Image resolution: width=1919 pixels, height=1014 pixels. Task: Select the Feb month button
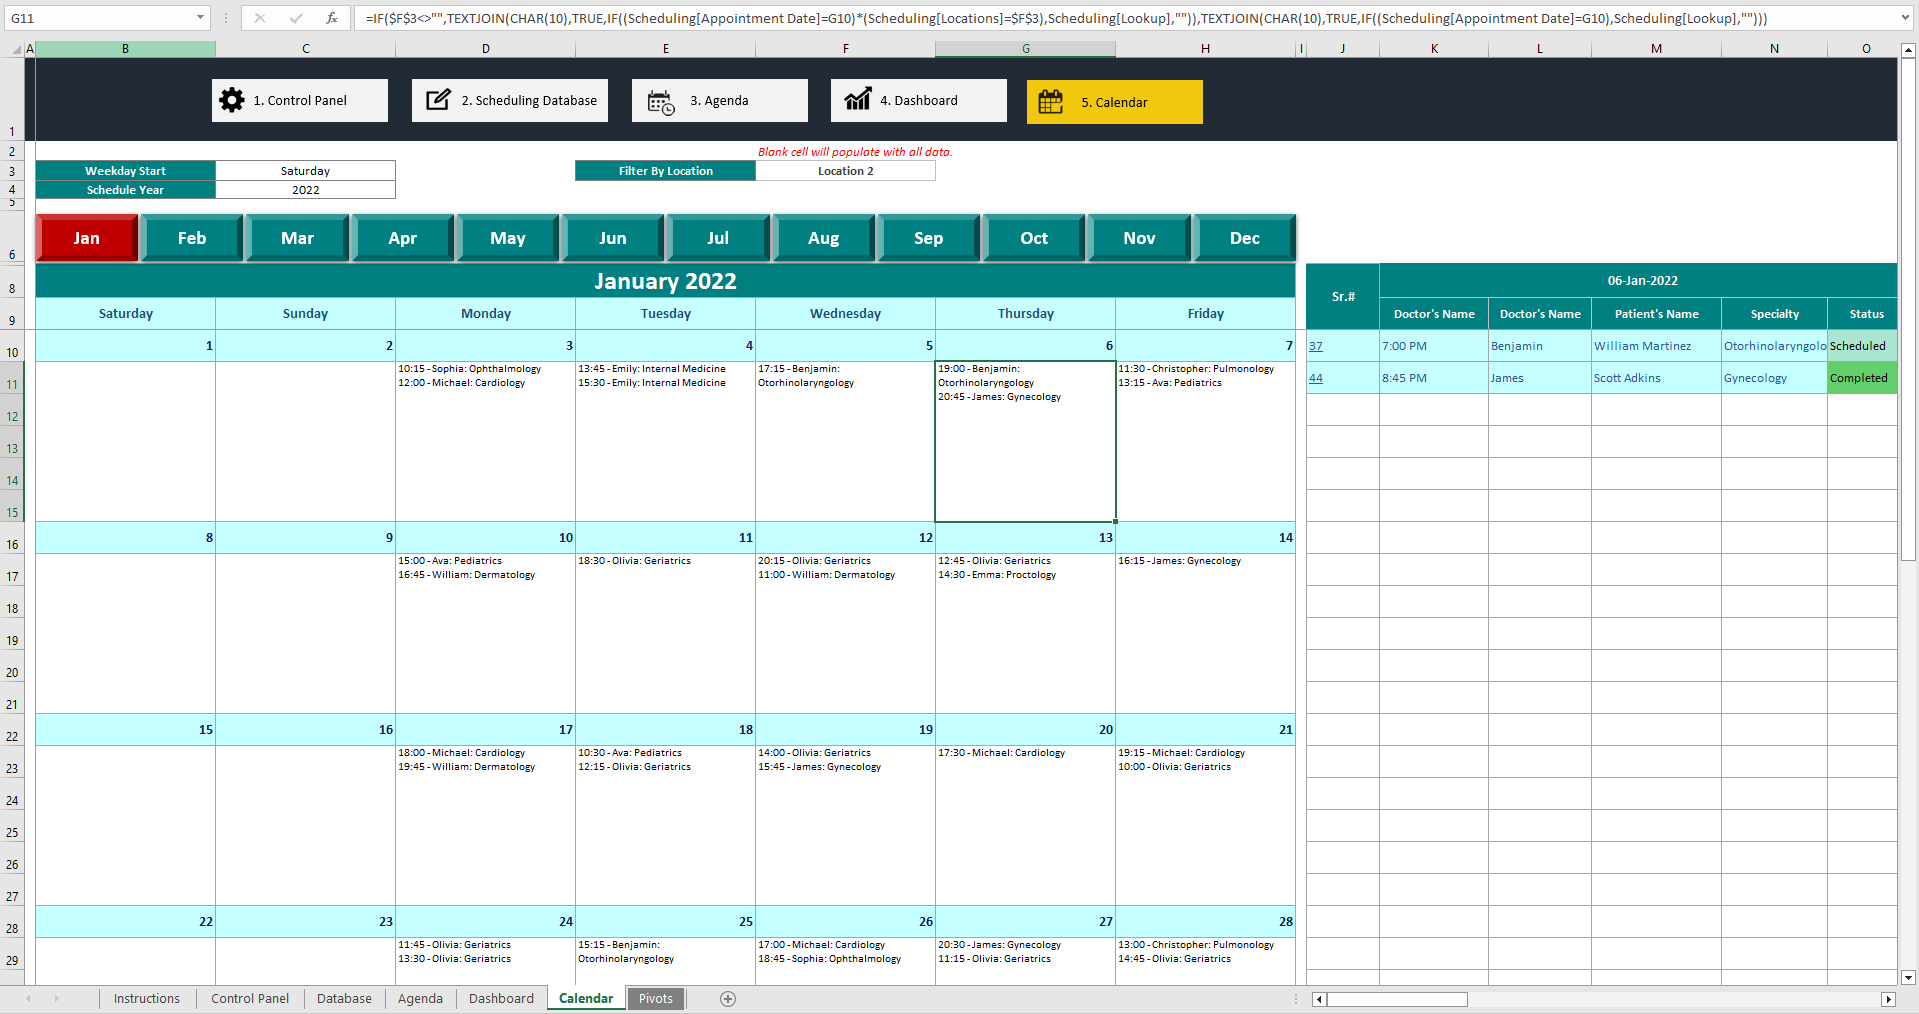tap(191, 238)
